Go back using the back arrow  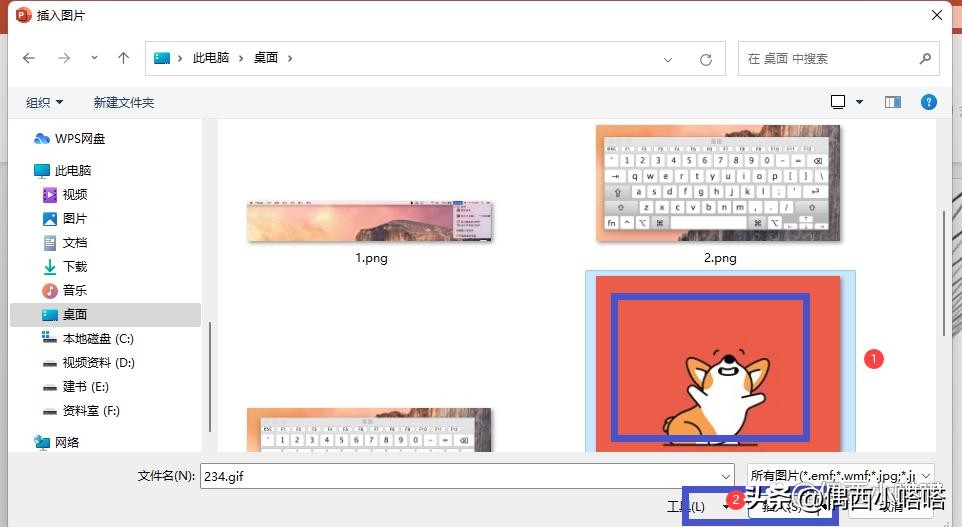[29, 58]
